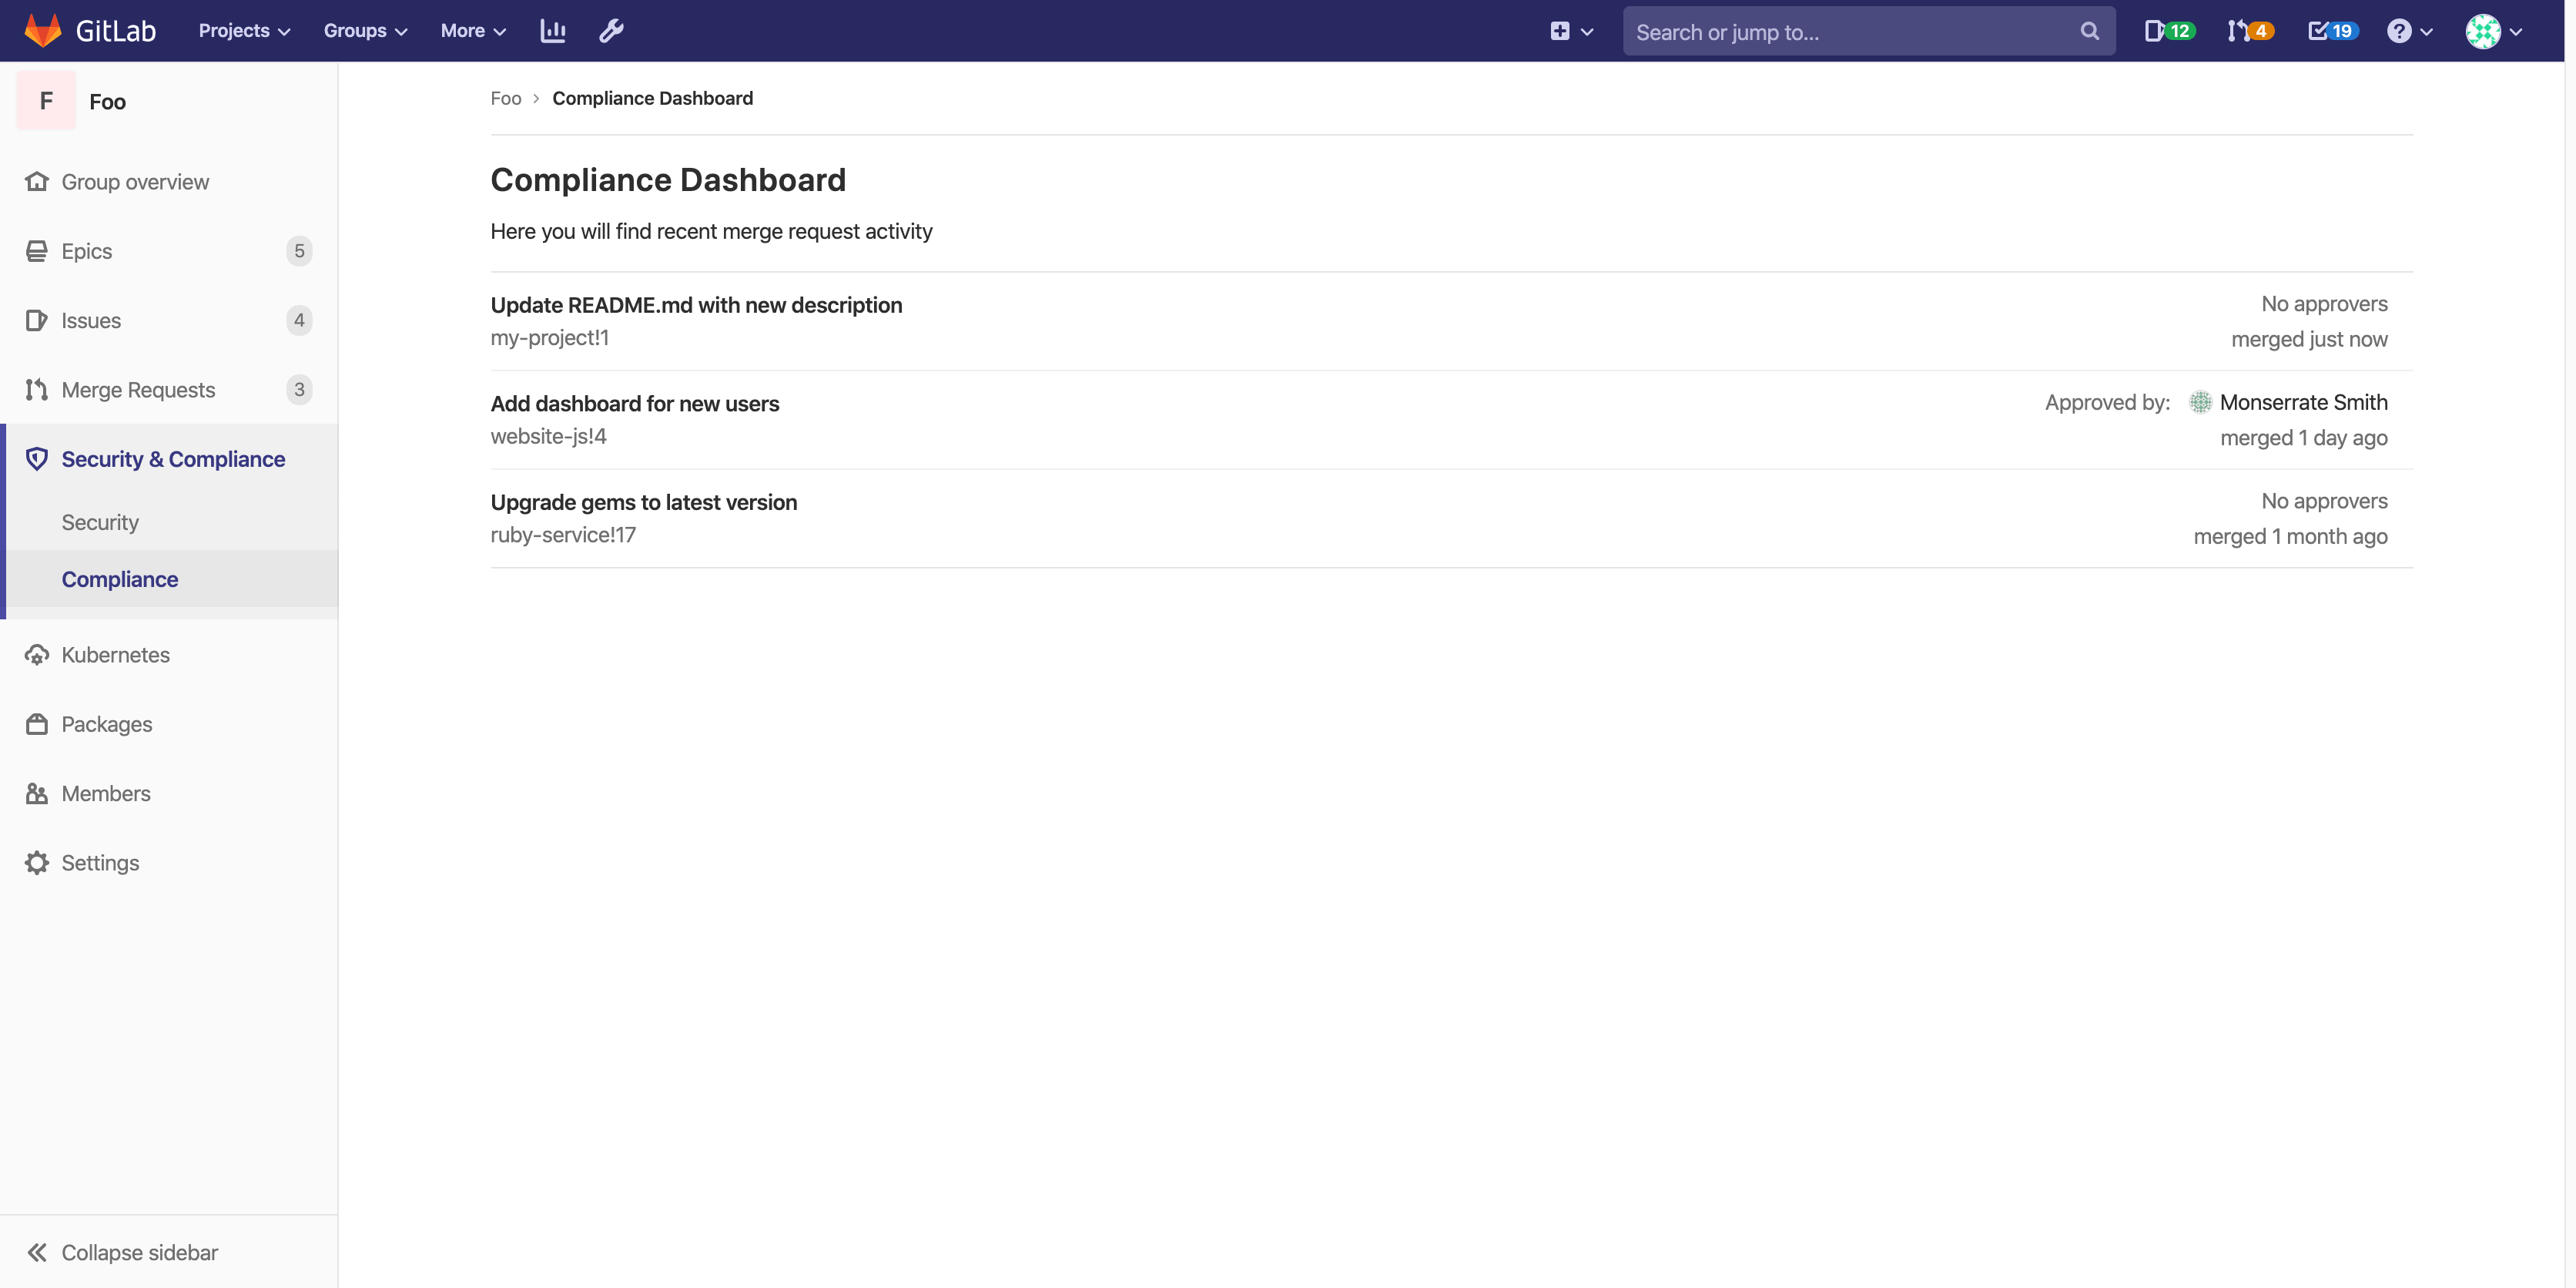The height and width of the screenshot is (1288, 2576).
Task: Click the search magnifier icon
Action: (x=2089, y=30)
